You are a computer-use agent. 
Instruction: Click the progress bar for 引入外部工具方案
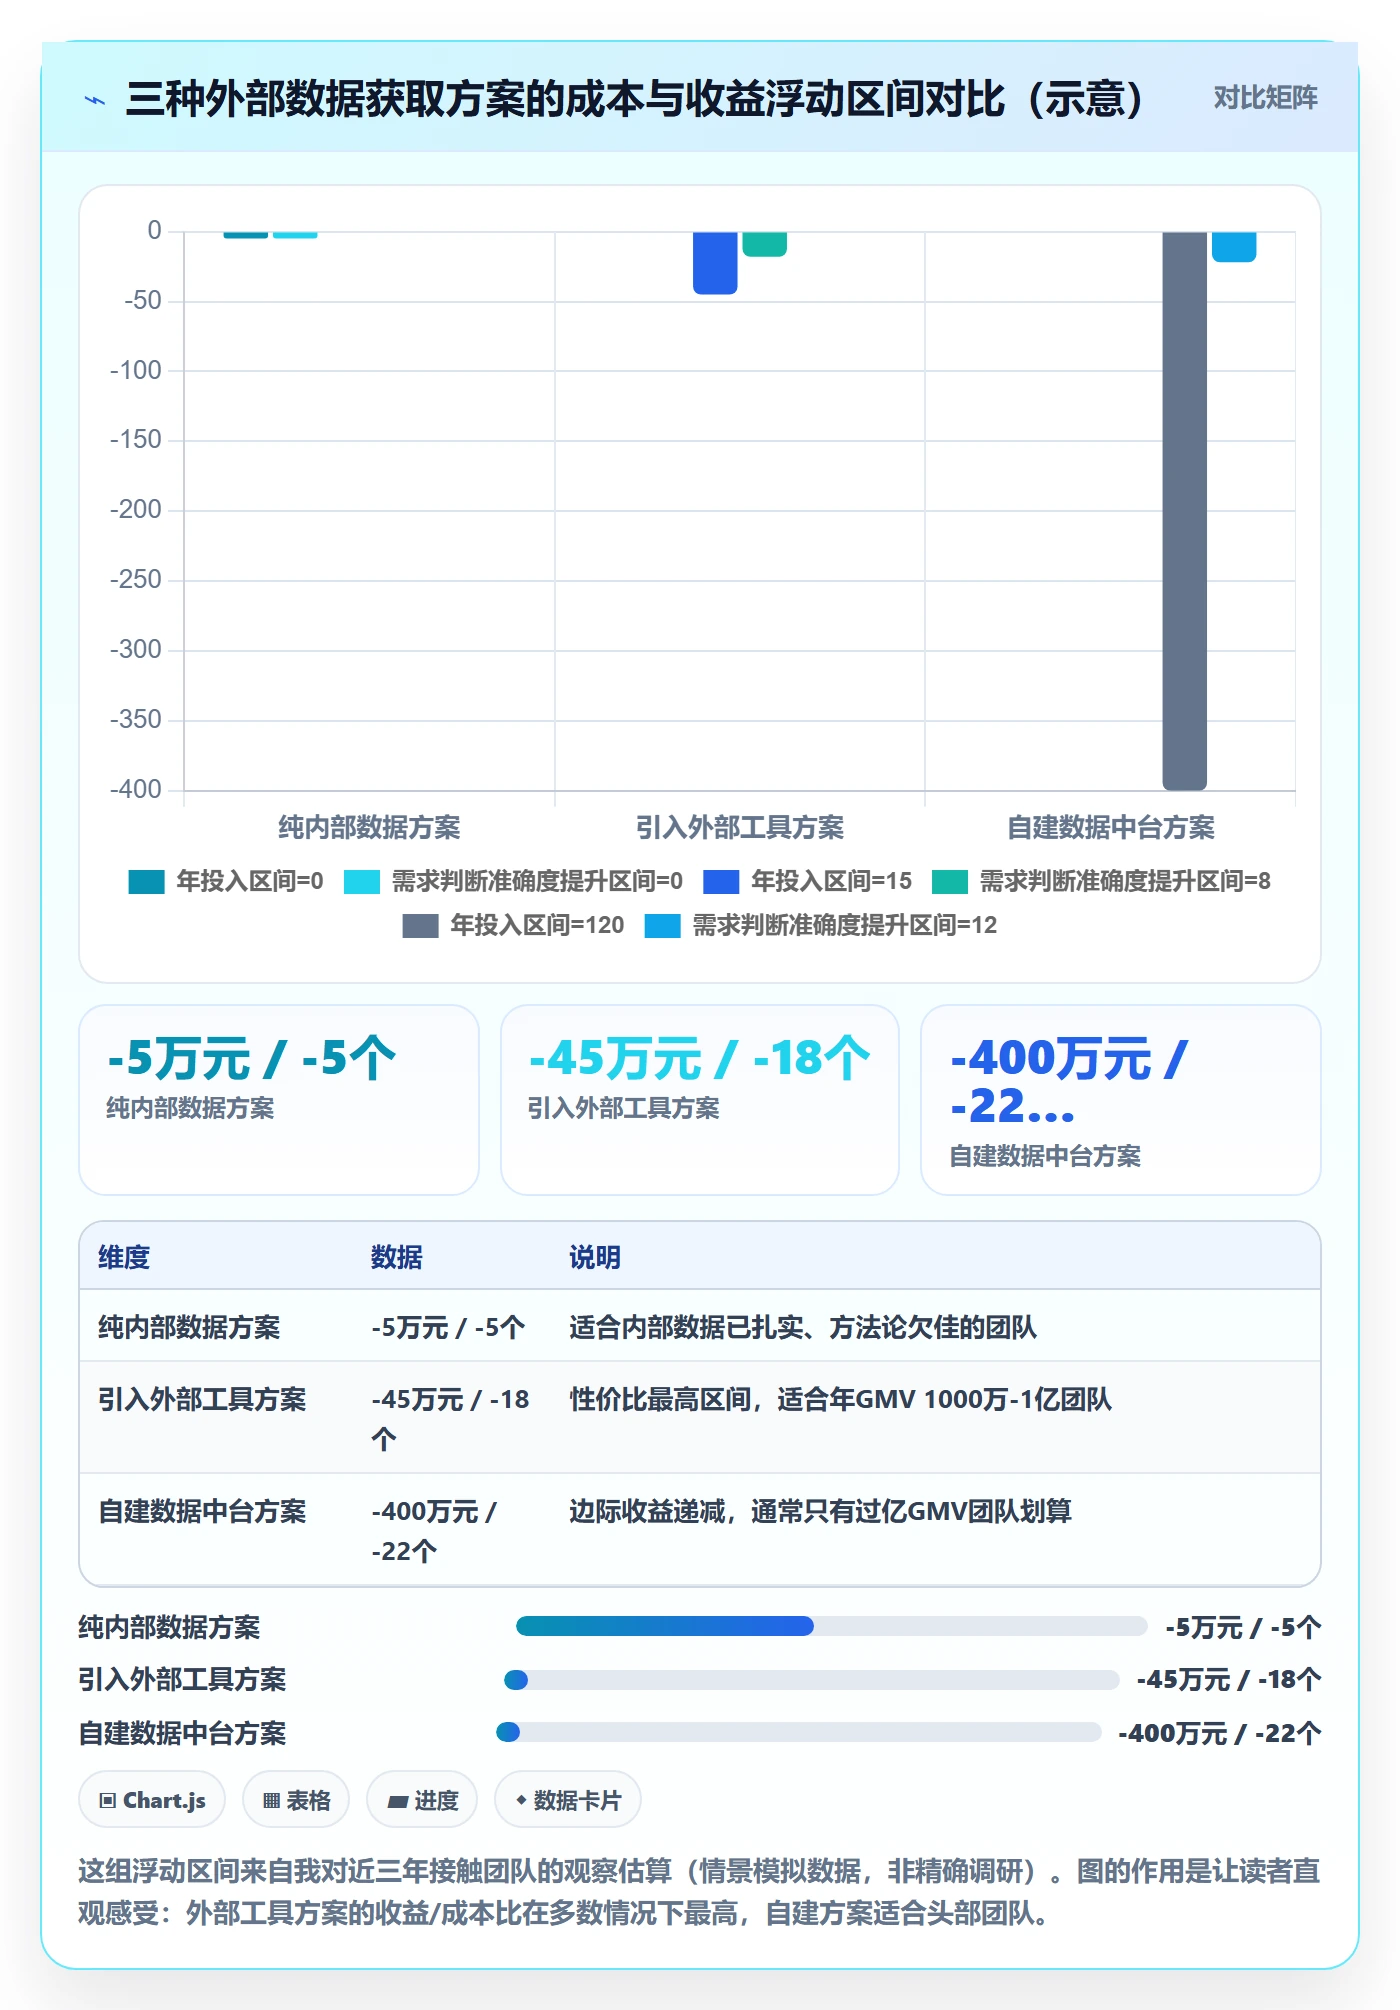pyautogui.click(x=812, y=1680)
